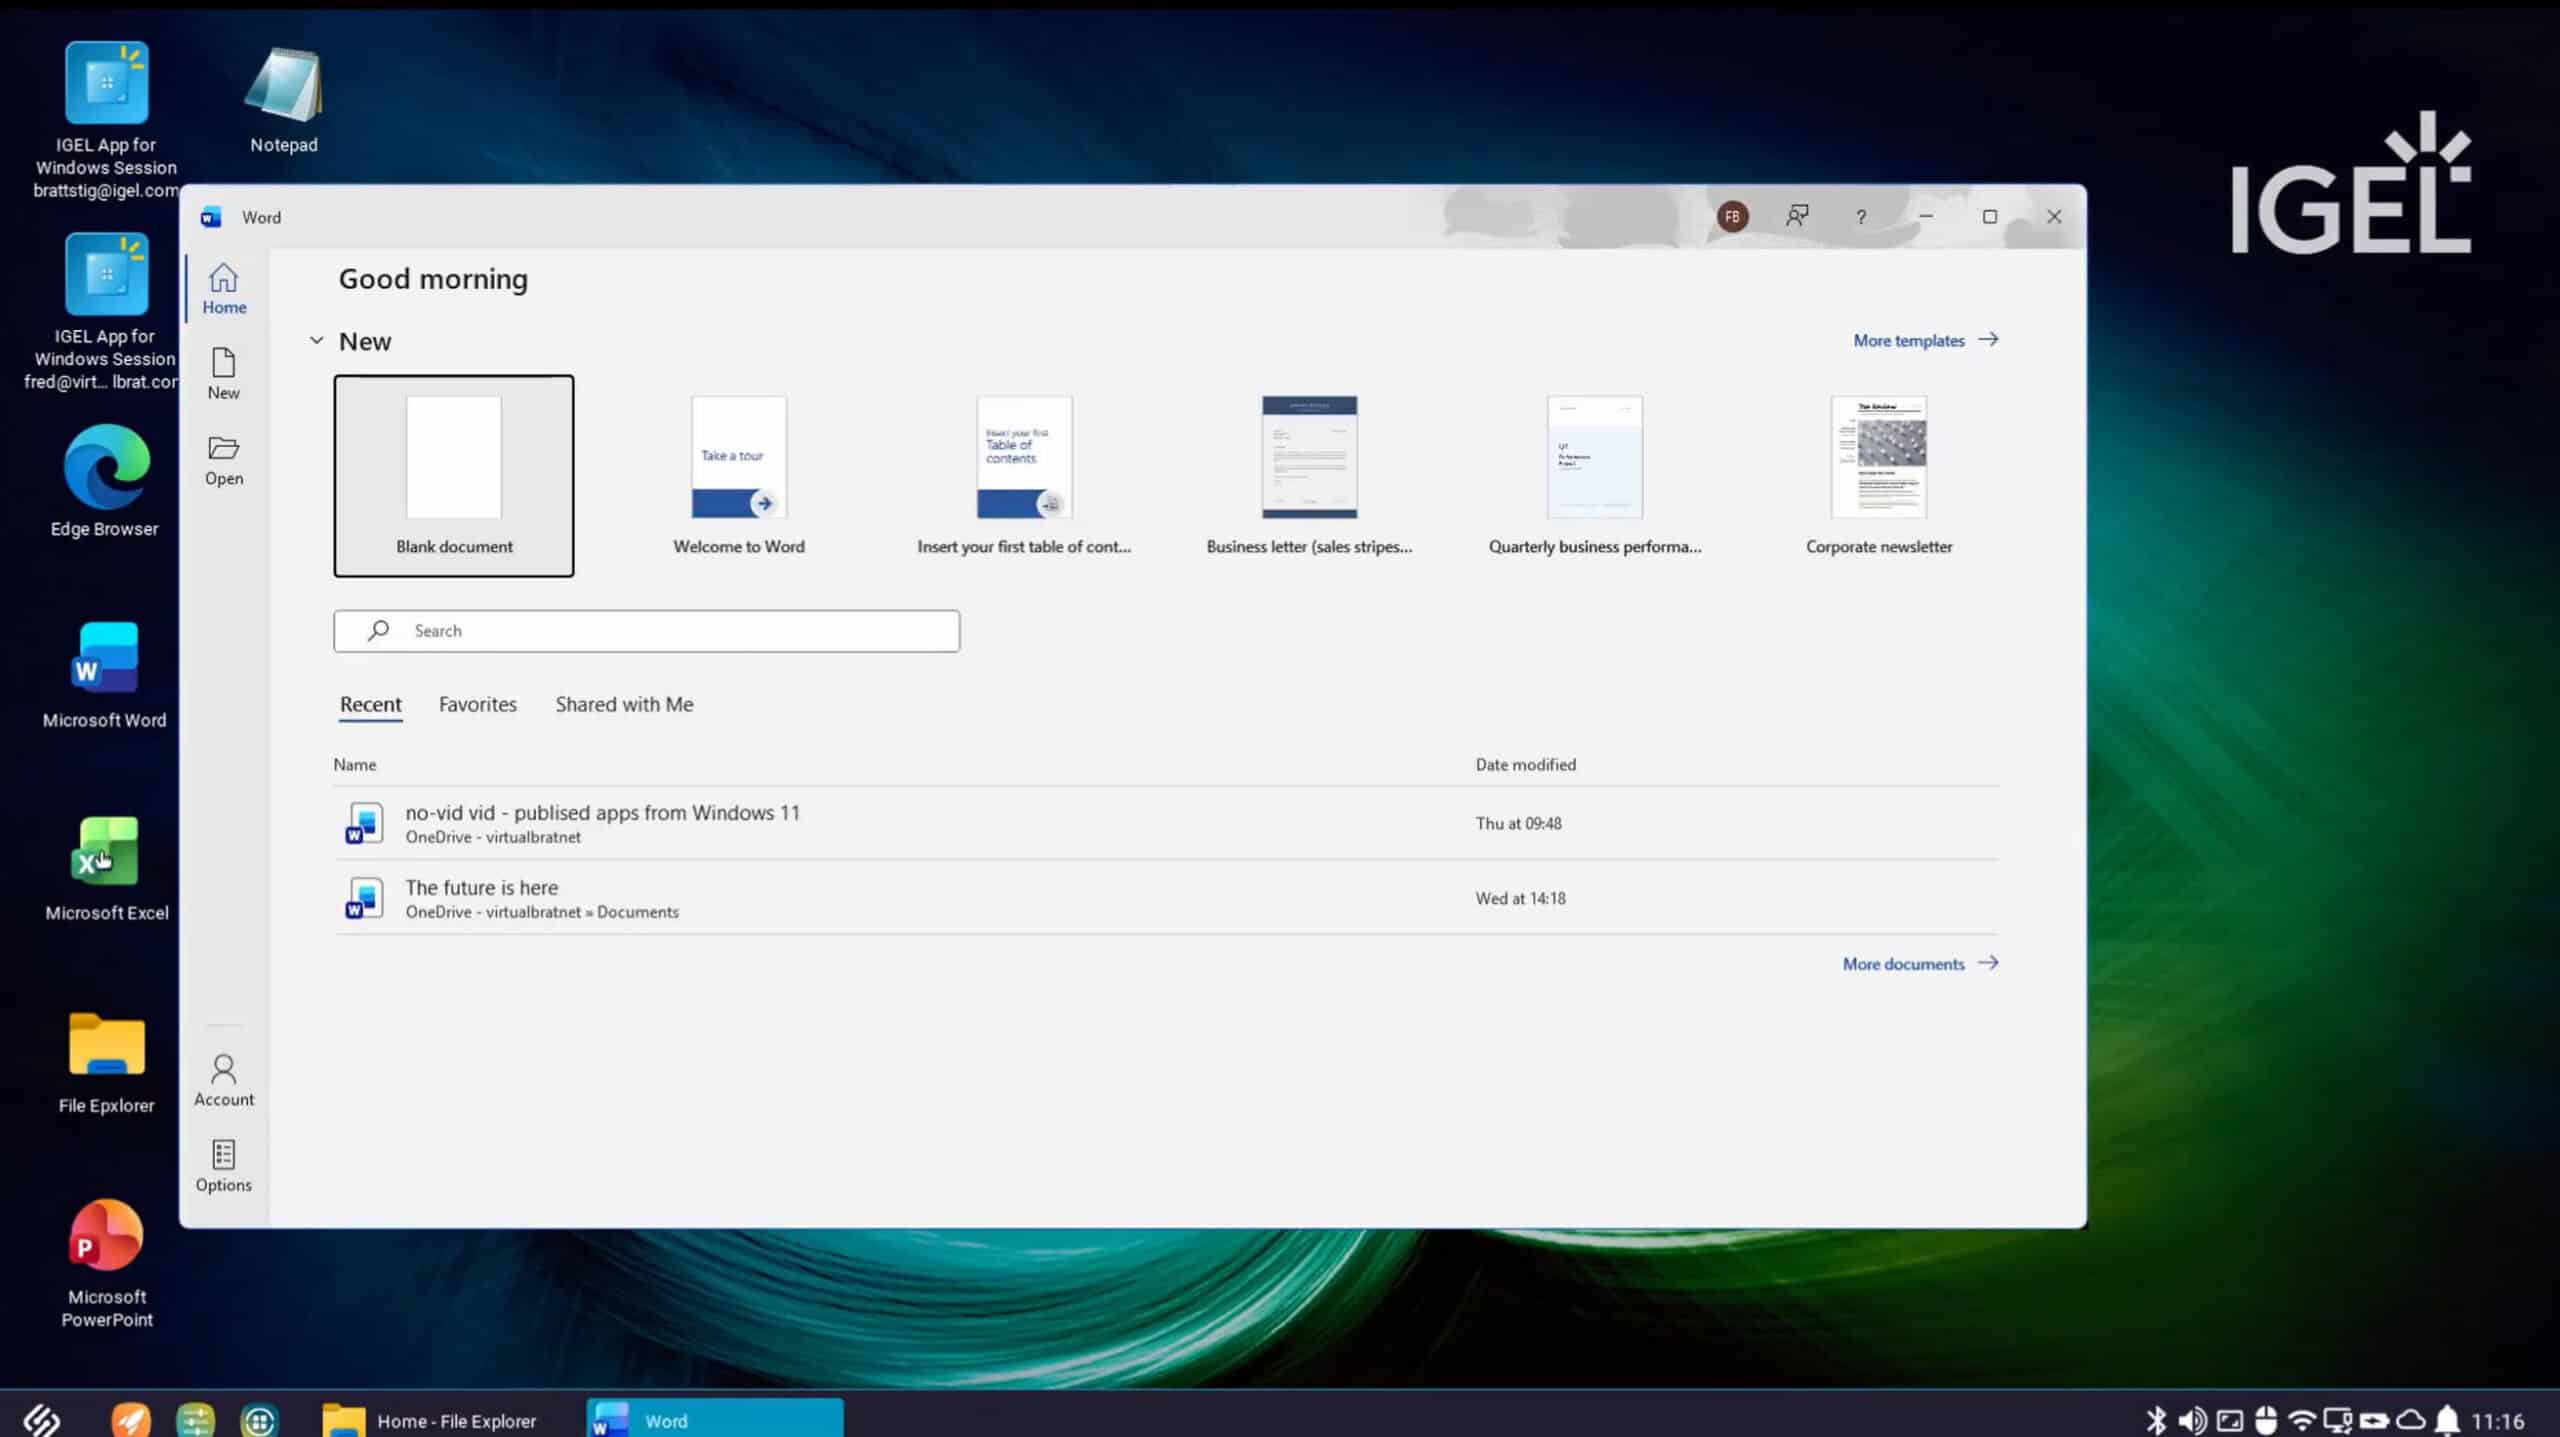Choose the Corporate newsletter template
Screen dimensions: 2560x1437
1878,476
